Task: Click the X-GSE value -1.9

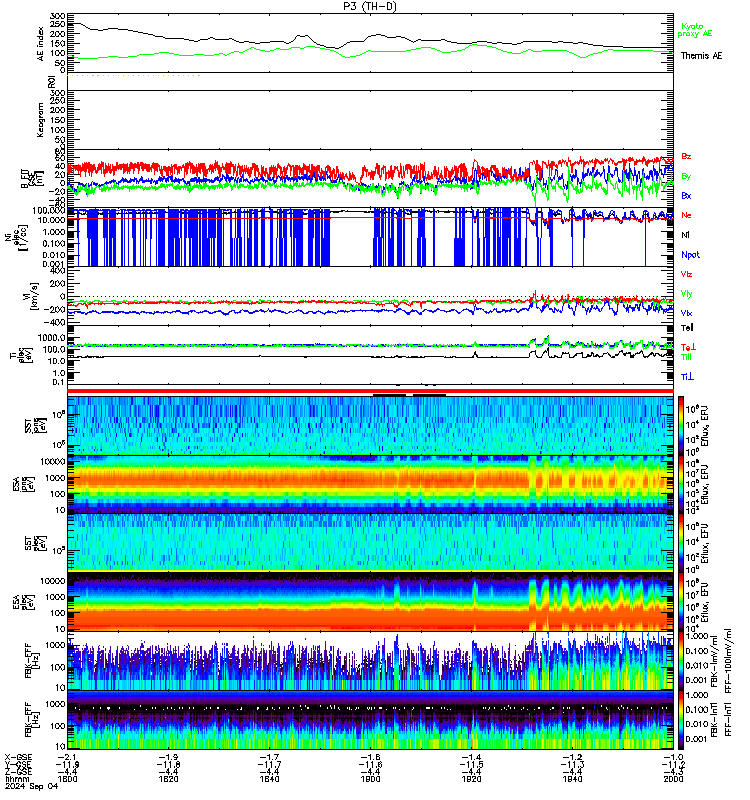Action: 168,757
